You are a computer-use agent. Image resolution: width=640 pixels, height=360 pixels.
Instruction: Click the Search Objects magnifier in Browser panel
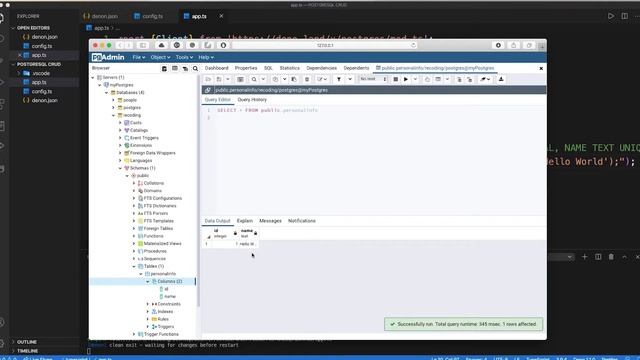pyautogui.click(x=196, y=69)
